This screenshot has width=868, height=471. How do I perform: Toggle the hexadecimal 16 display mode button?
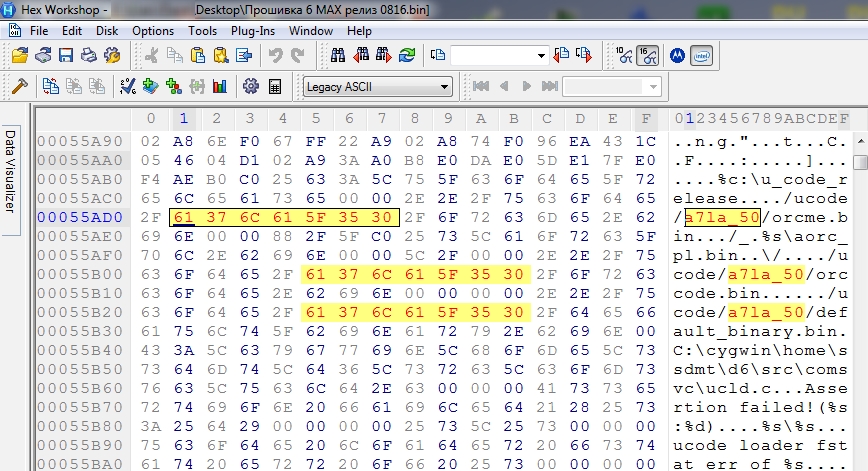(x=648, y=56)
